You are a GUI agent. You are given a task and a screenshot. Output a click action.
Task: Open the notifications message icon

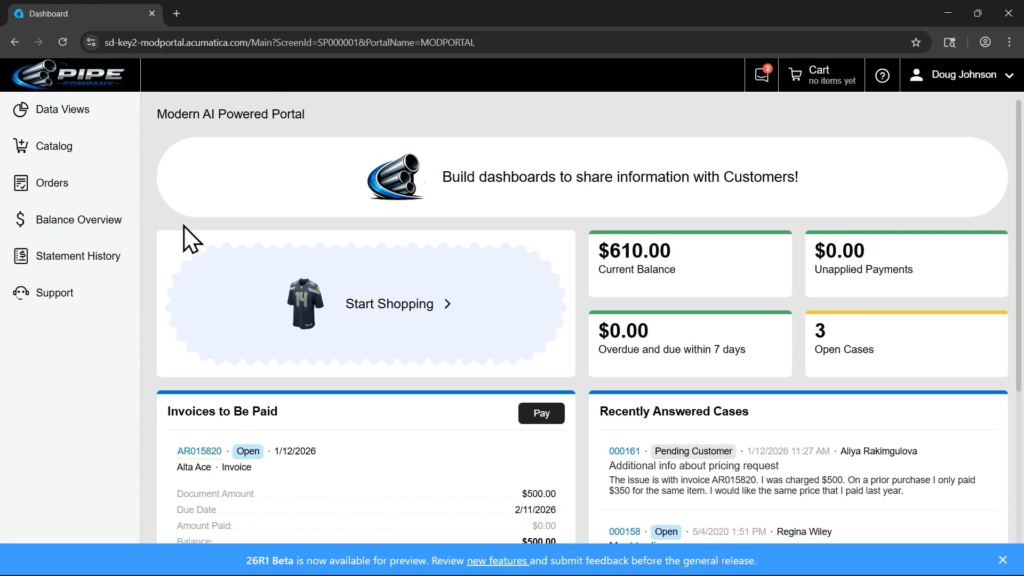(x=762, y=75)
